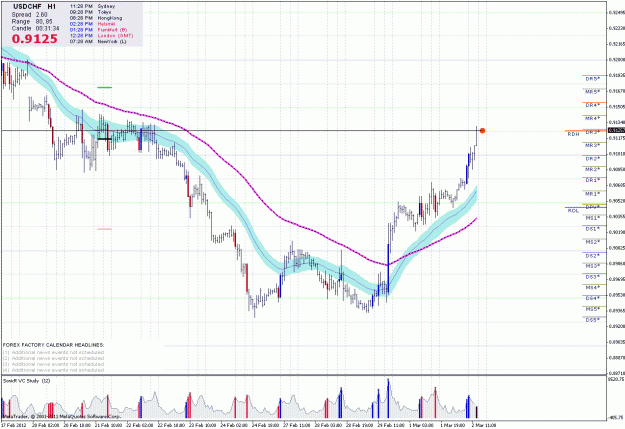Click the MR1 pivot level label

click(593, 194)
